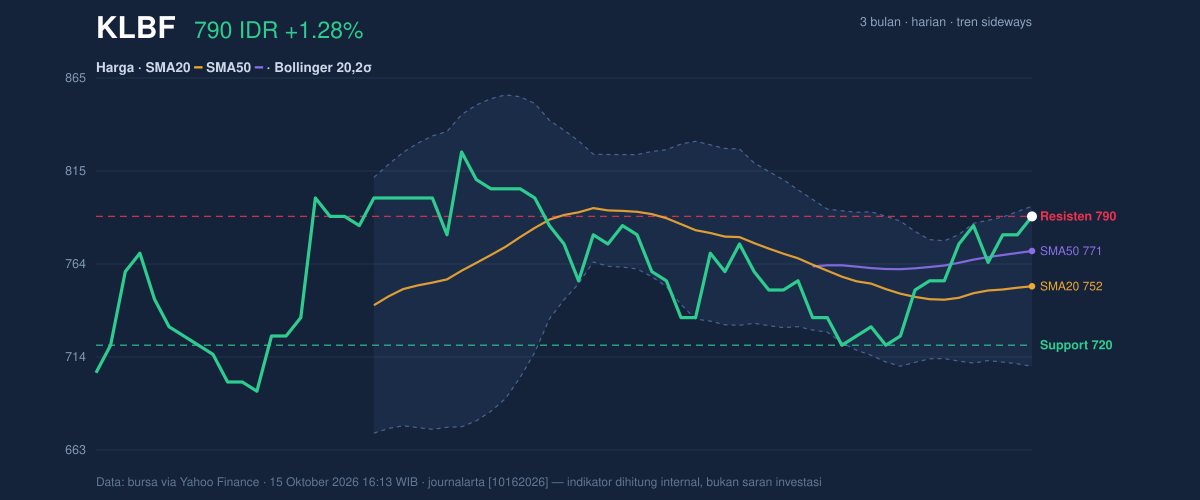Click the 865 y-axis label
The height and width of the screenshot is (500, 1200).
[76, 78]
